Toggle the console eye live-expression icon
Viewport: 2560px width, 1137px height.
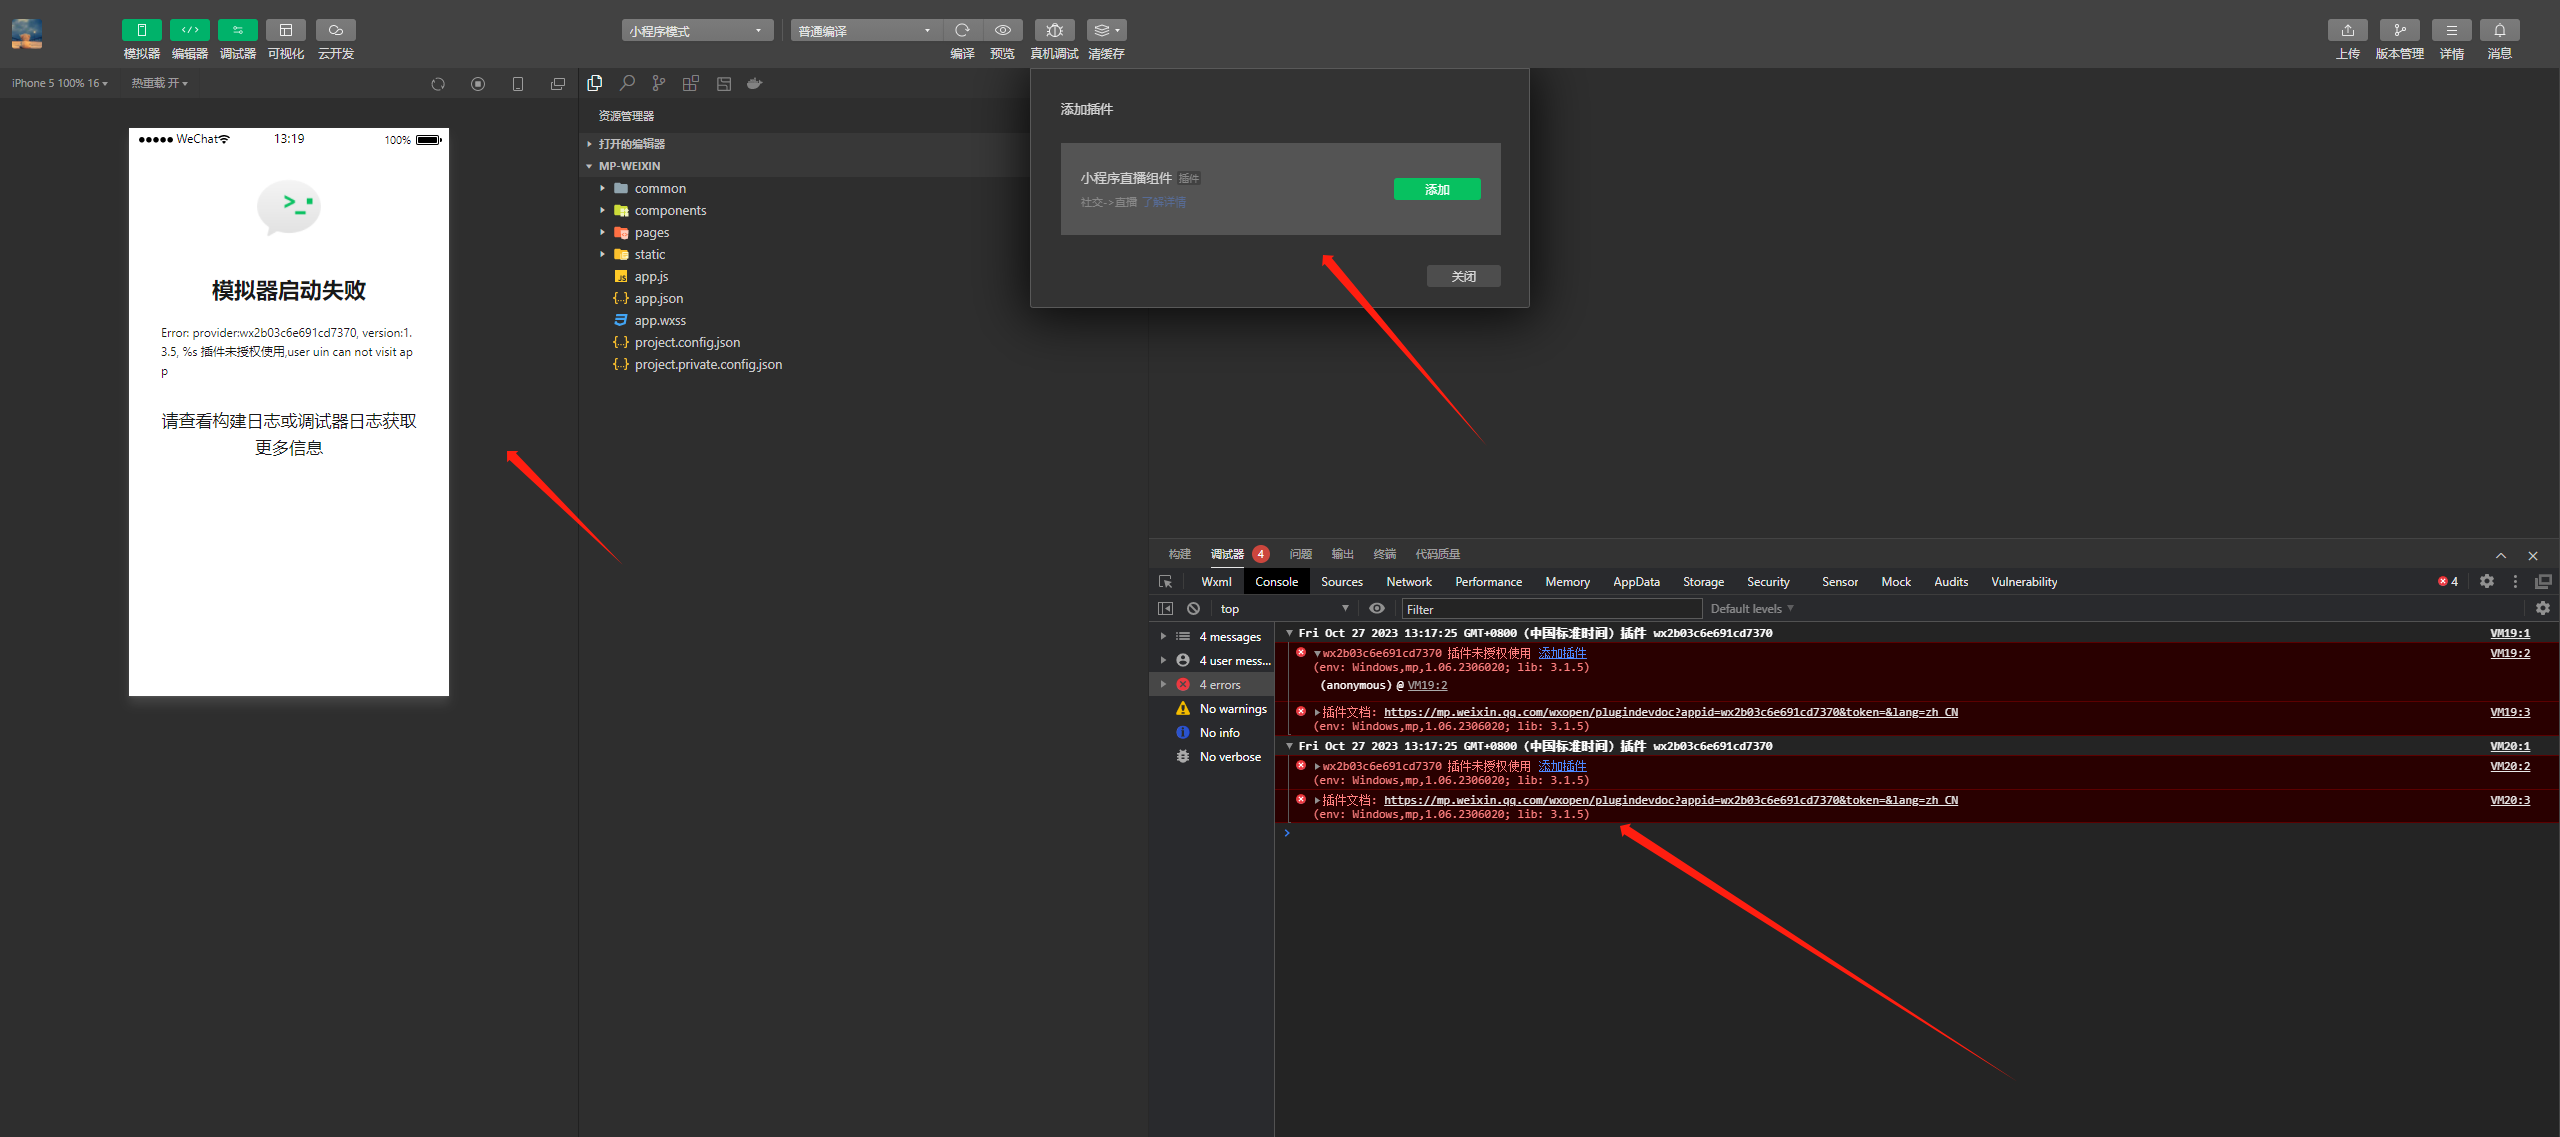tap(1377, 608)
